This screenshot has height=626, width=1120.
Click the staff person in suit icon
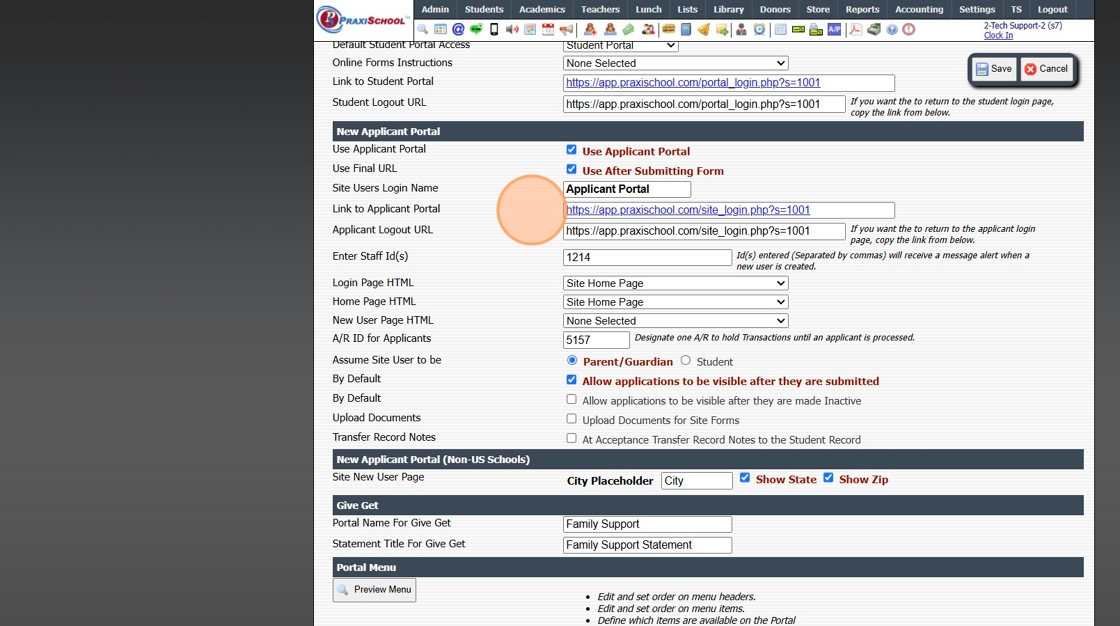point(741,29)
